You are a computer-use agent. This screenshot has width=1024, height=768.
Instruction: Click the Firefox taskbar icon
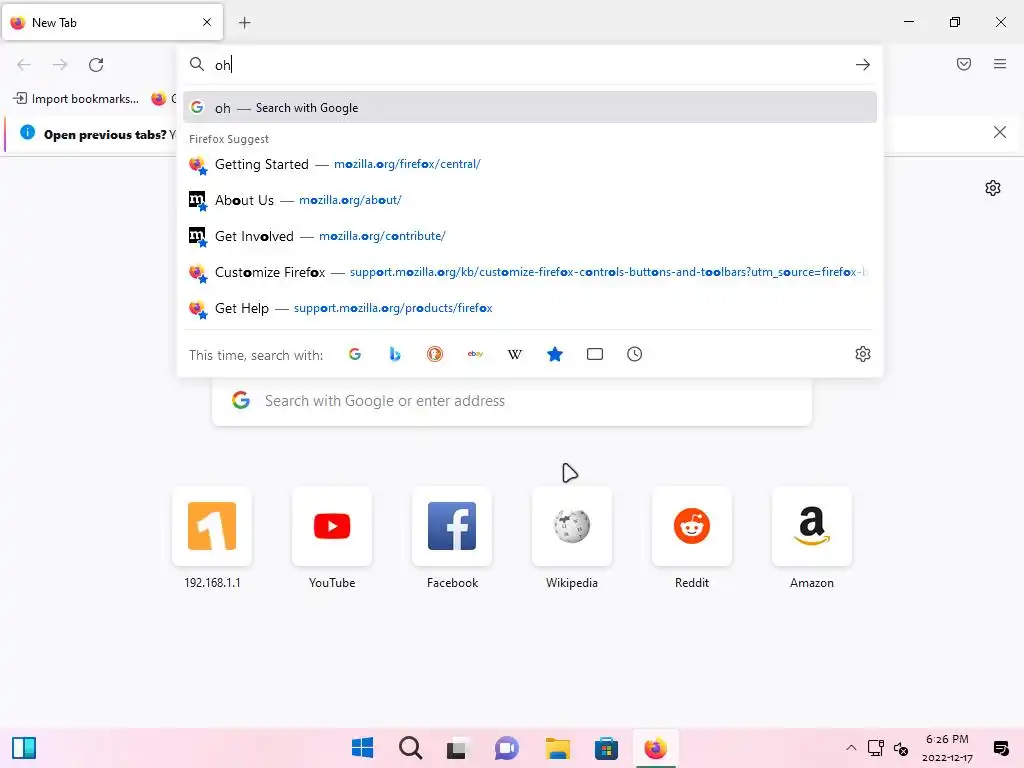655,748
